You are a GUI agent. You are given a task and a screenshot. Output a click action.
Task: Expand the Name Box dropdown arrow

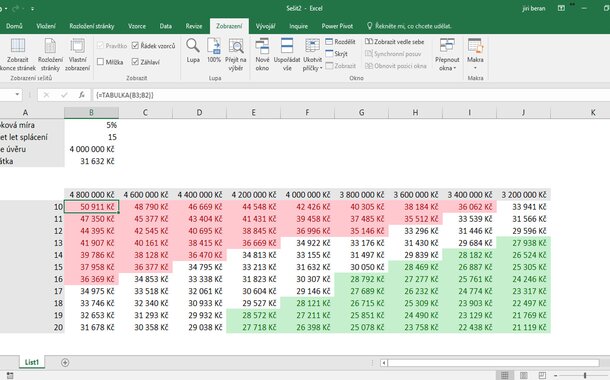pos(17,95)
